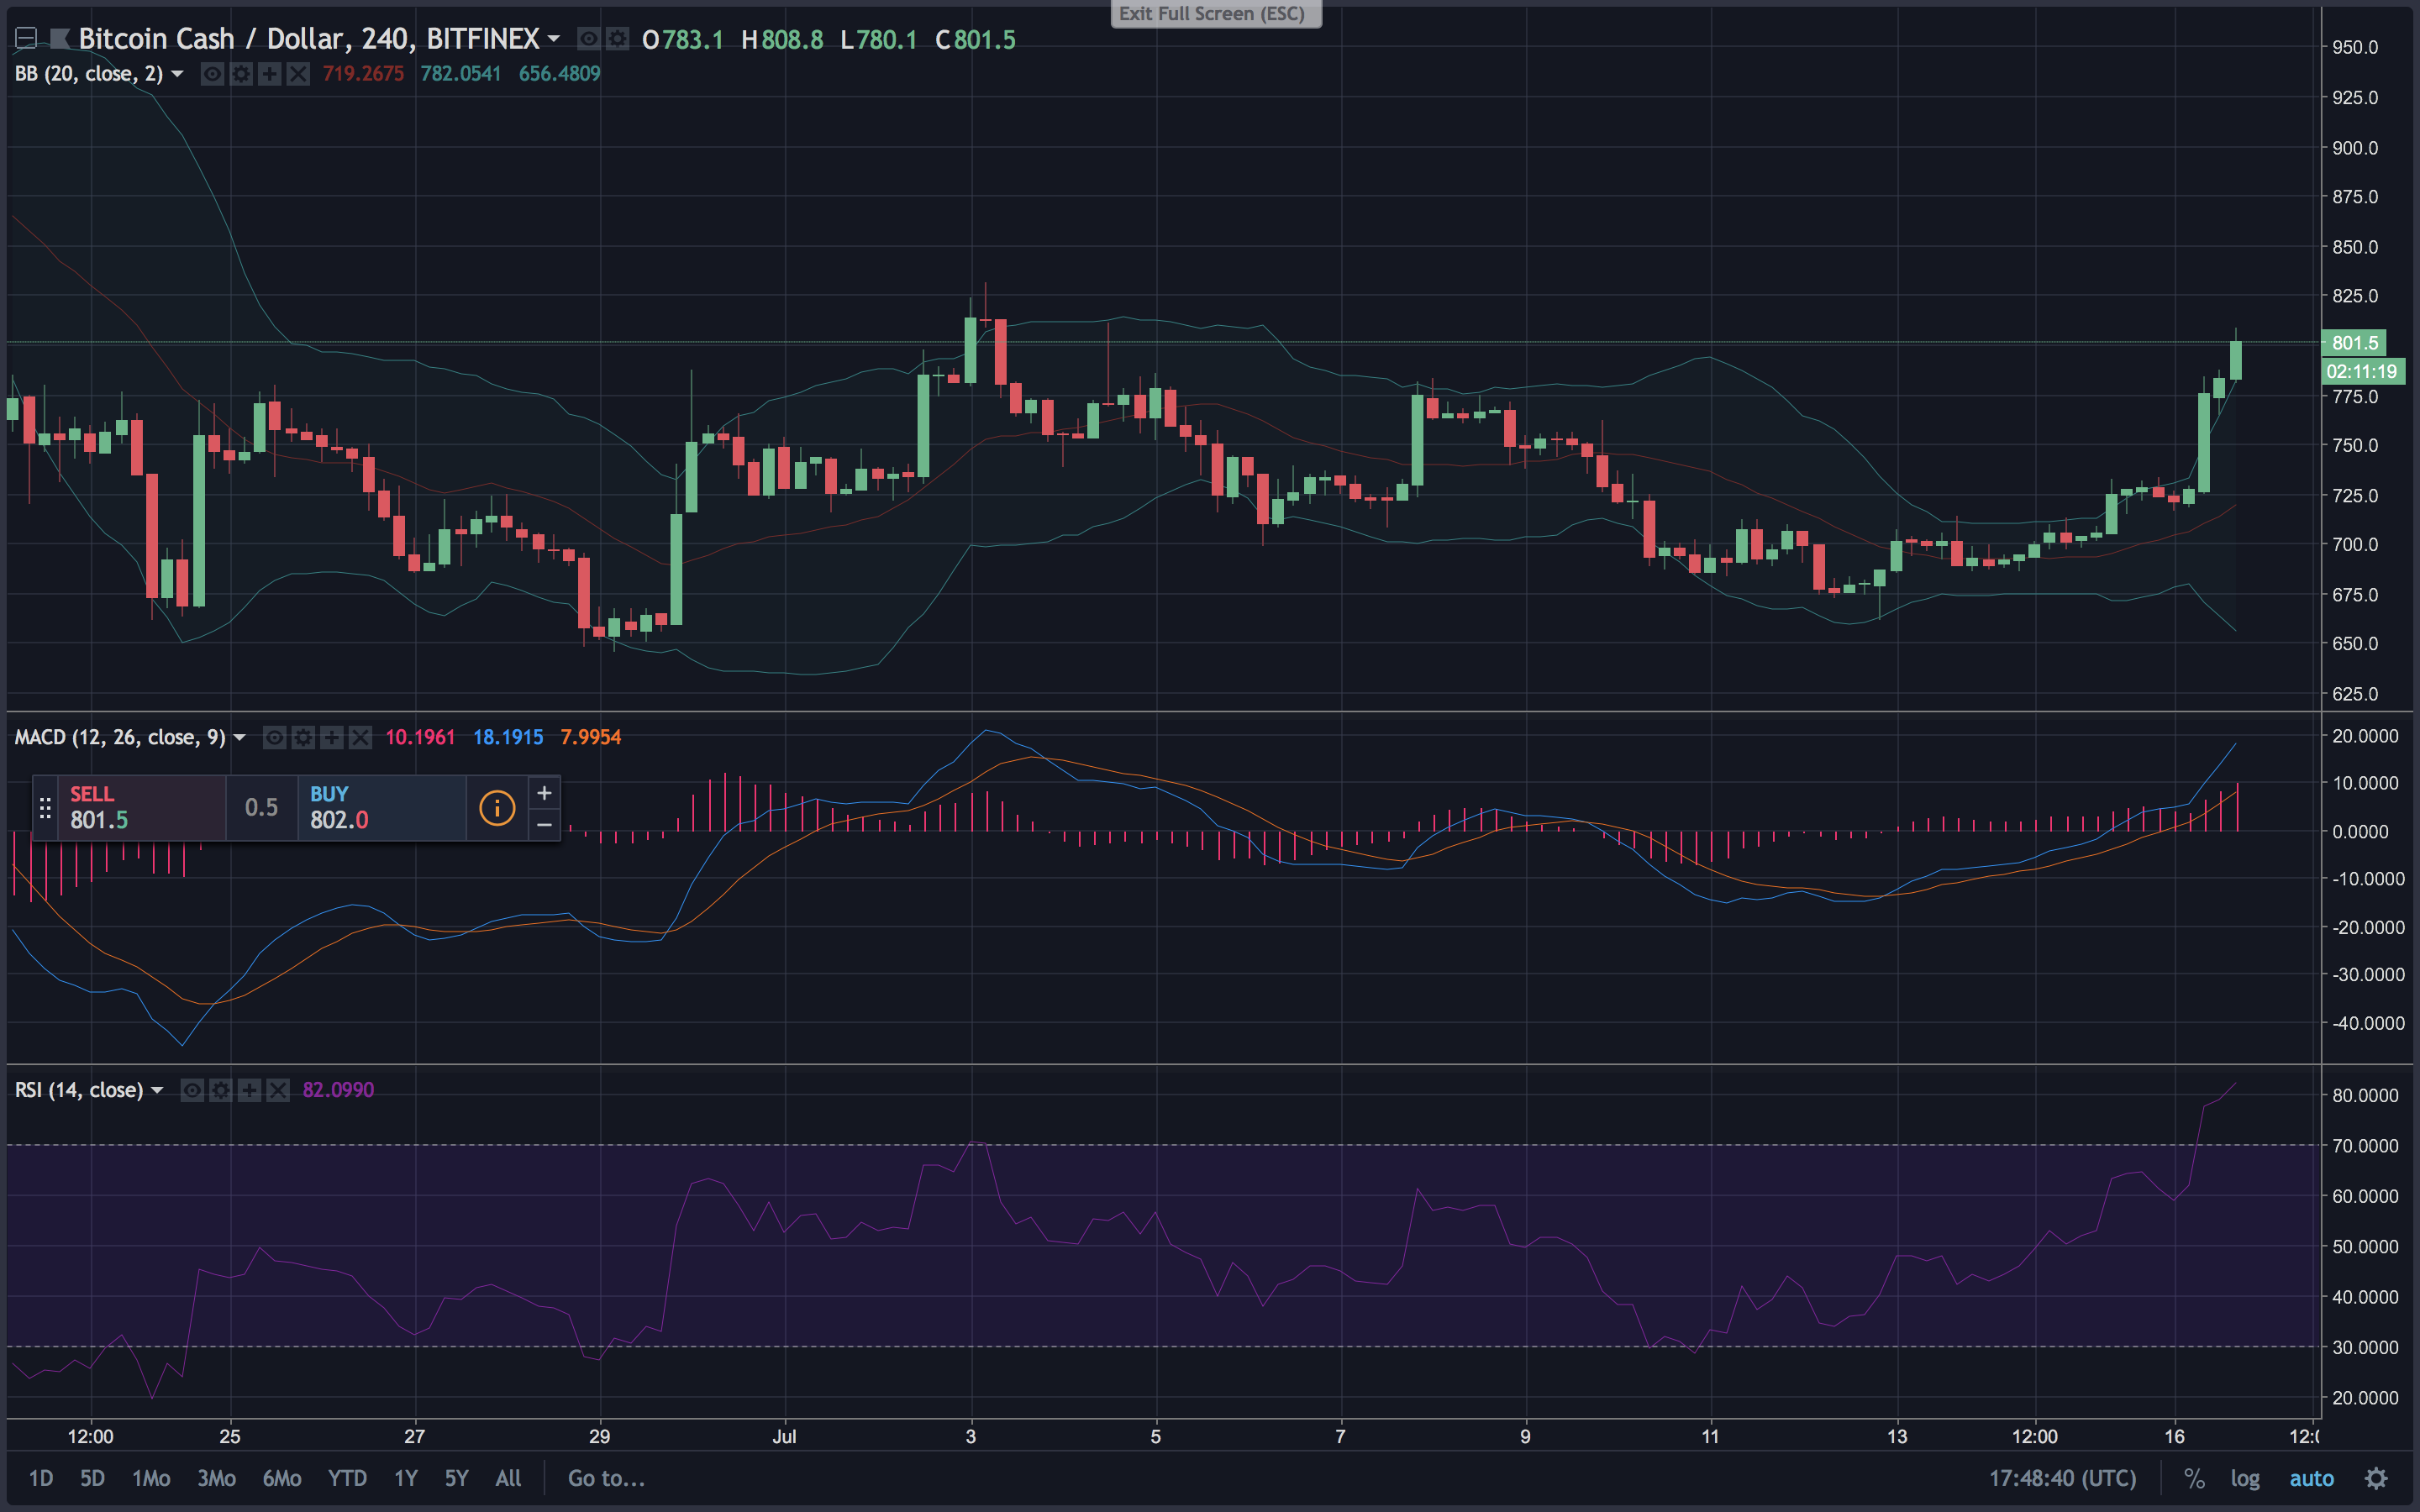Image resolution: width=2420 pixels, height=1512 pixels.
Task: Open Bollinger Bands settings gear
Action: [x=241, y=74]
